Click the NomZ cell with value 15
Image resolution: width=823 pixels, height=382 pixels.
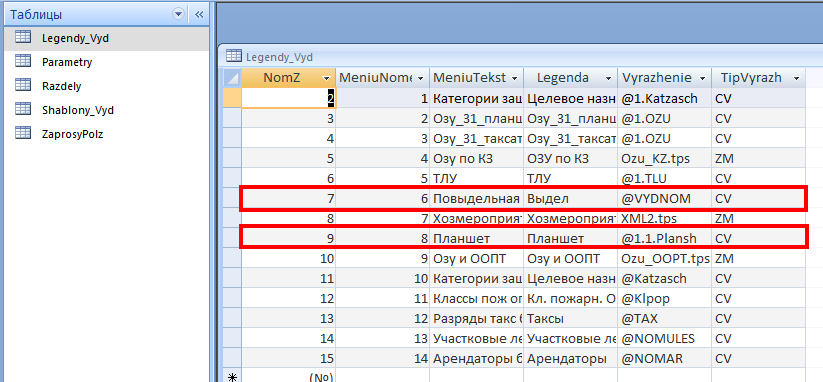click(x=289, y=359)
